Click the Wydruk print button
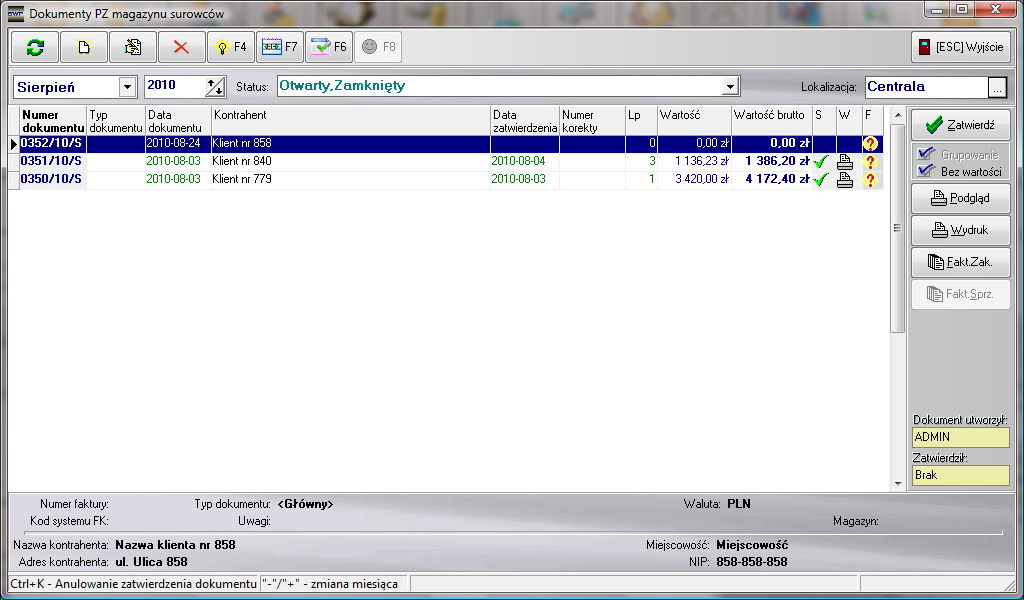This screenshot has width=1024, height=600. tap(960, 230)
